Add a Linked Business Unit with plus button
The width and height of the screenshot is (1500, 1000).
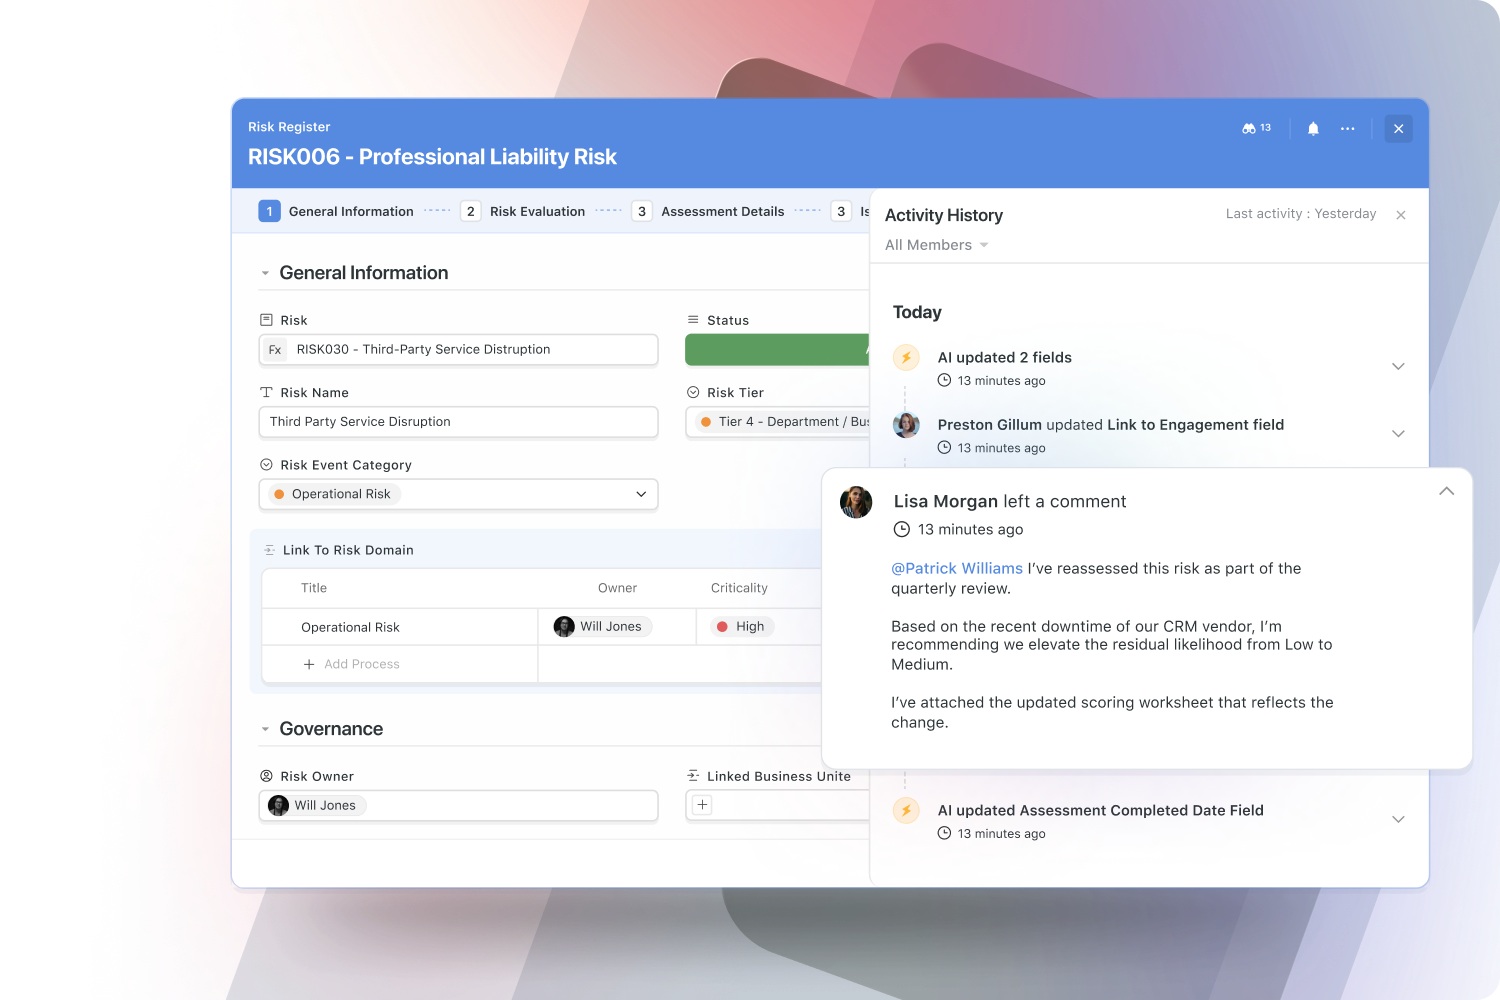703,805
